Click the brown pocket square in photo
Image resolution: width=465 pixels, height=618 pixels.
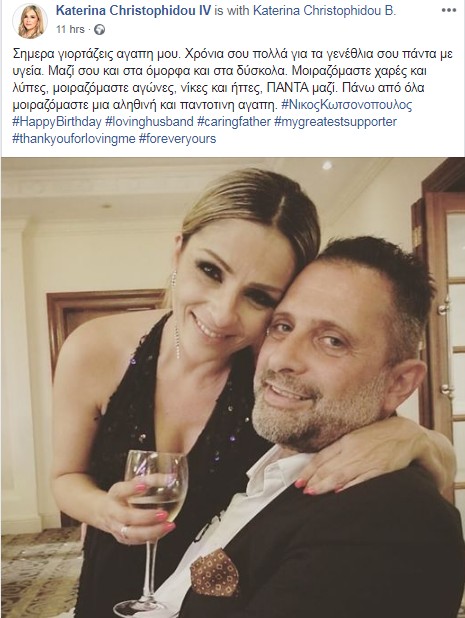215,572
